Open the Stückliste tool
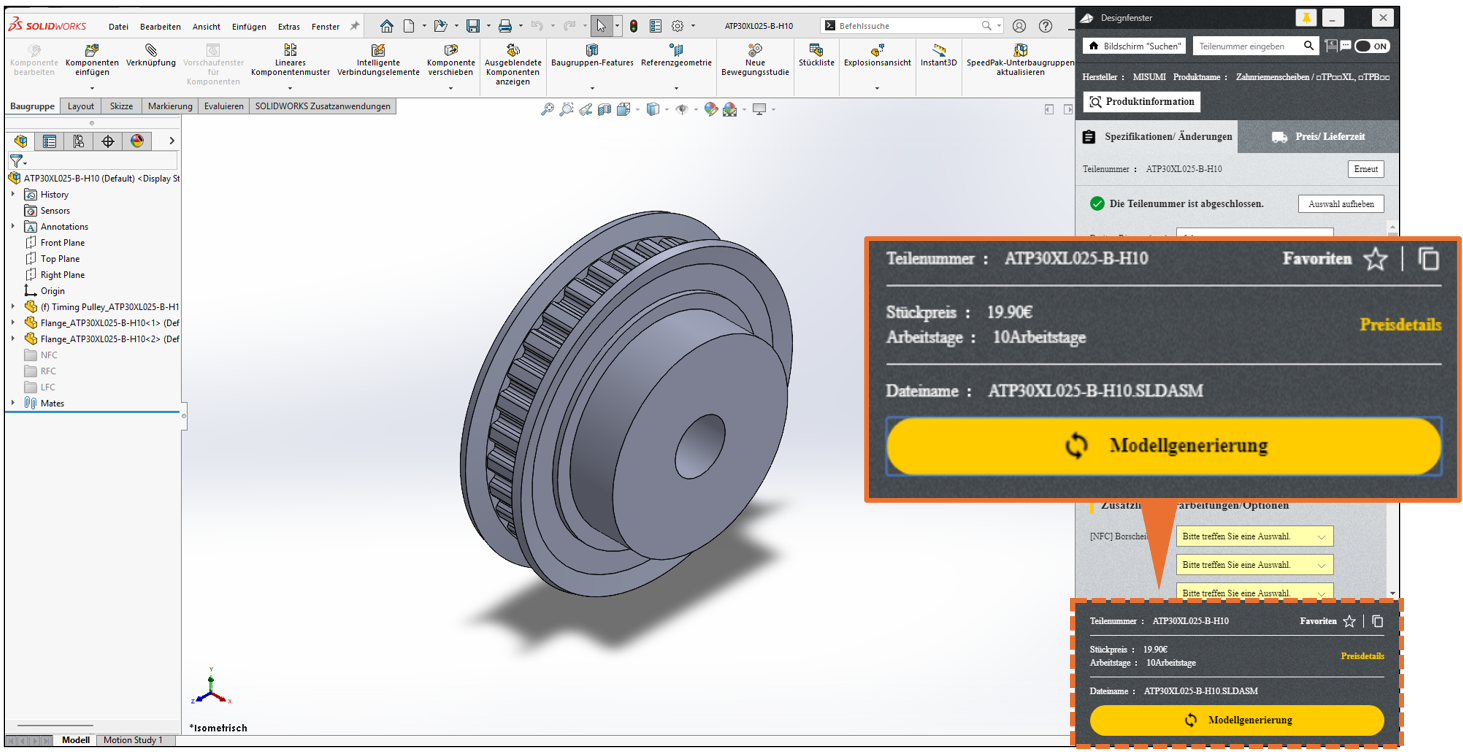This screenshot has width=1463, height=752. [816, 50]
